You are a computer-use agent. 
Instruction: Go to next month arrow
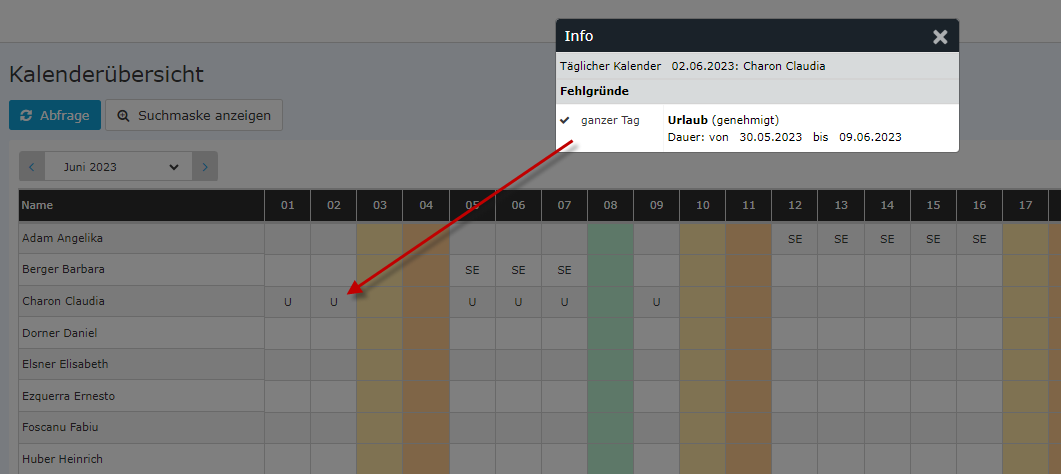point(205,166)
